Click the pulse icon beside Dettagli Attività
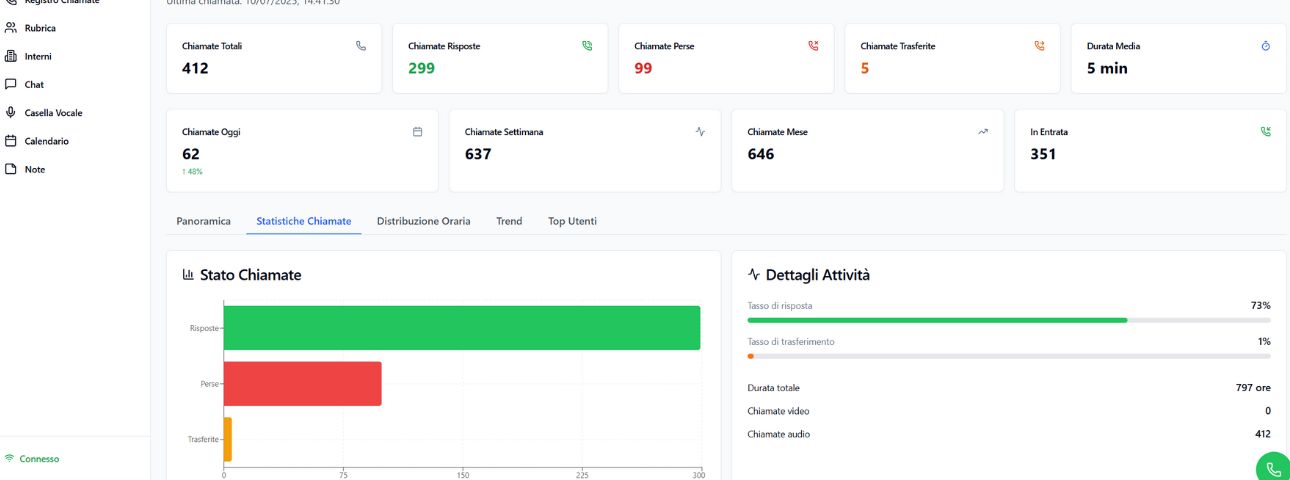The width and height of the screenshot is (1290, 480). (x=754, y=274)
